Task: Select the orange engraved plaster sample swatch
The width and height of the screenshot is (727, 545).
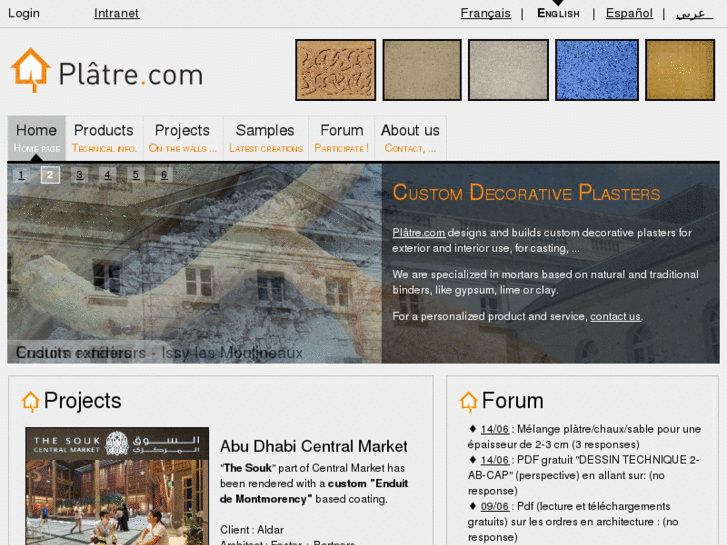Action: (336, 70)
